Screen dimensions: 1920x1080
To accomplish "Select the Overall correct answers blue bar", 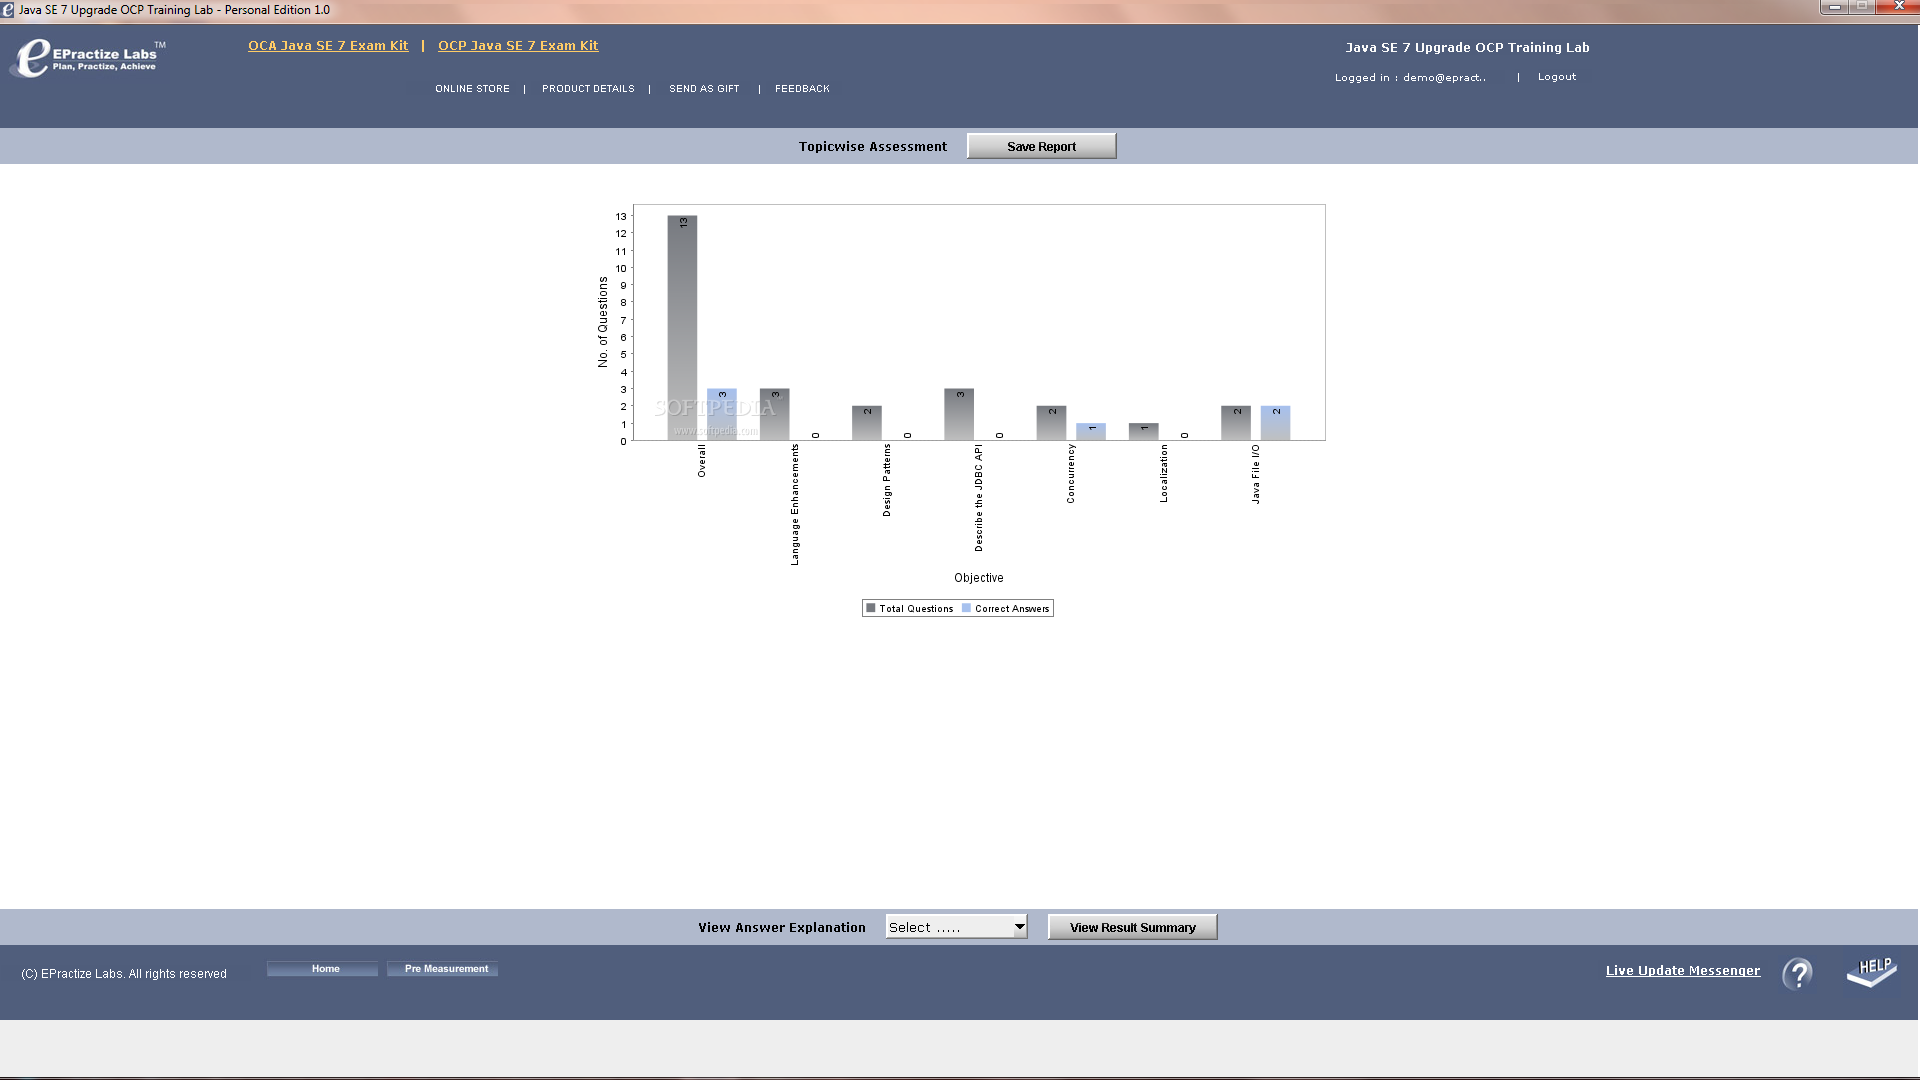I will (x=722, y=414).
